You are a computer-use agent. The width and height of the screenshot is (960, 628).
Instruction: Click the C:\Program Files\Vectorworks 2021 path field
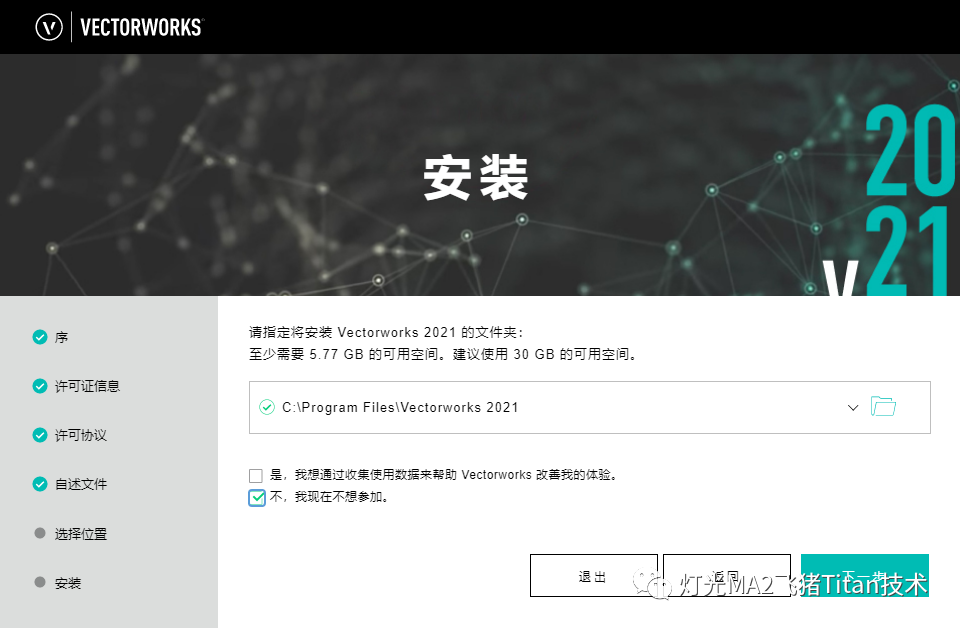coord(590,408)
